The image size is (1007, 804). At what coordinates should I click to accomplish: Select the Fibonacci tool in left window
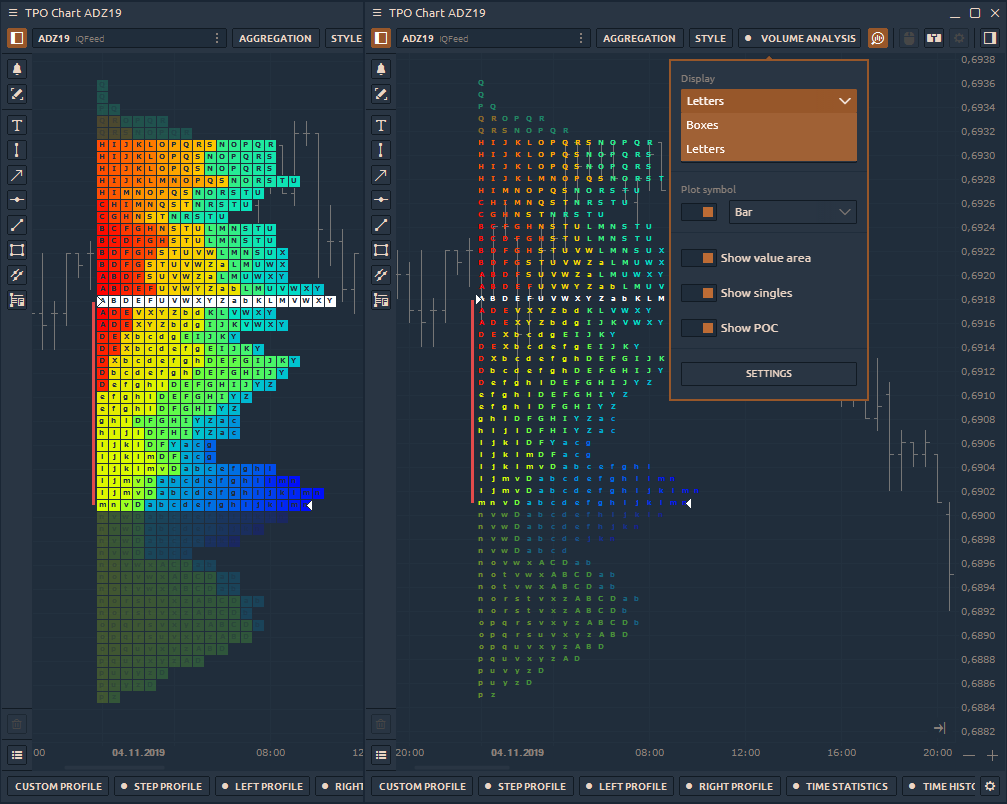(17, 275)
